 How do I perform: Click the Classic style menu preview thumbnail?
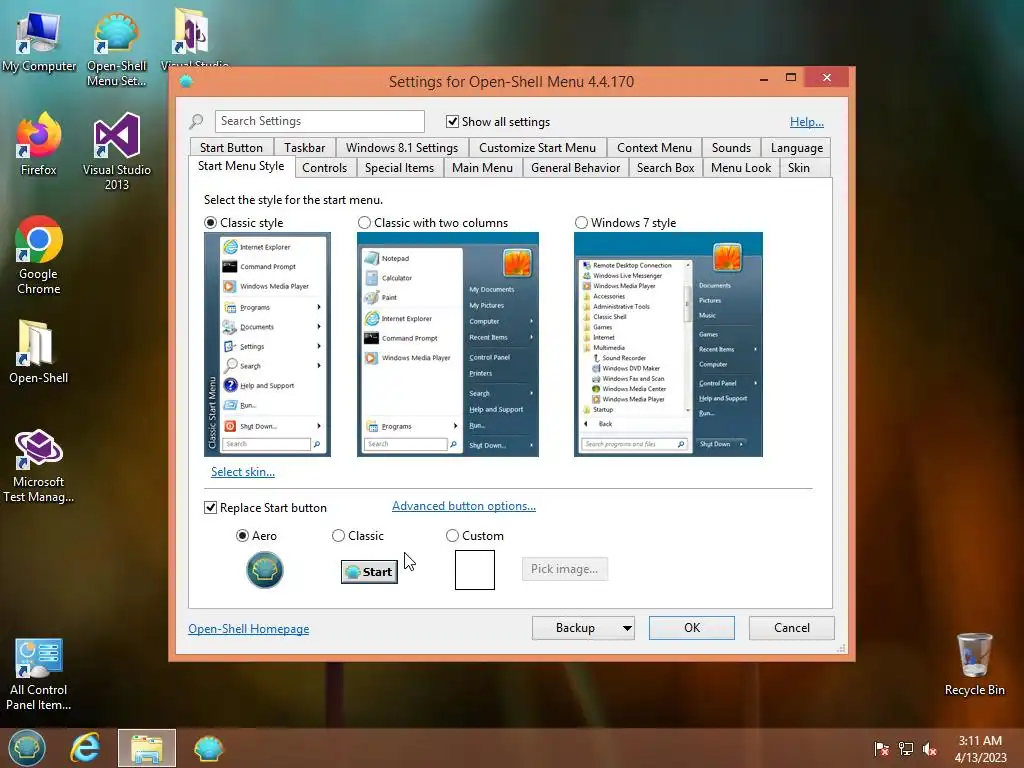(267, 344)
